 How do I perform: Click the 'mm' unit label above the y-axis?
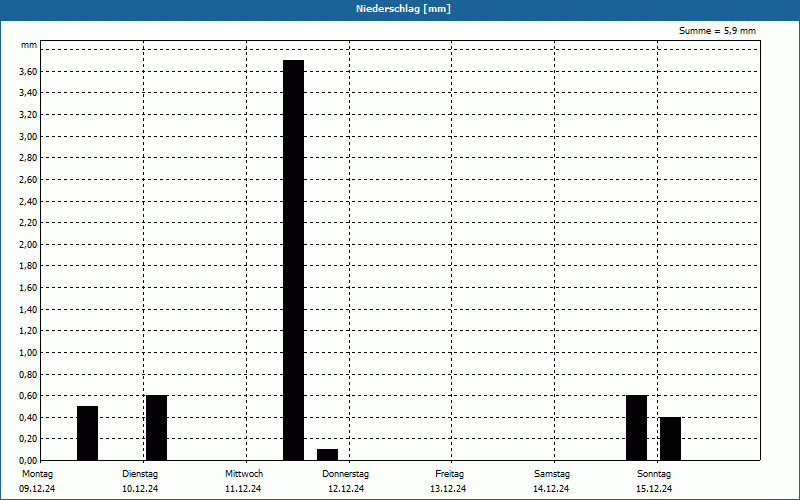point(29,45)
